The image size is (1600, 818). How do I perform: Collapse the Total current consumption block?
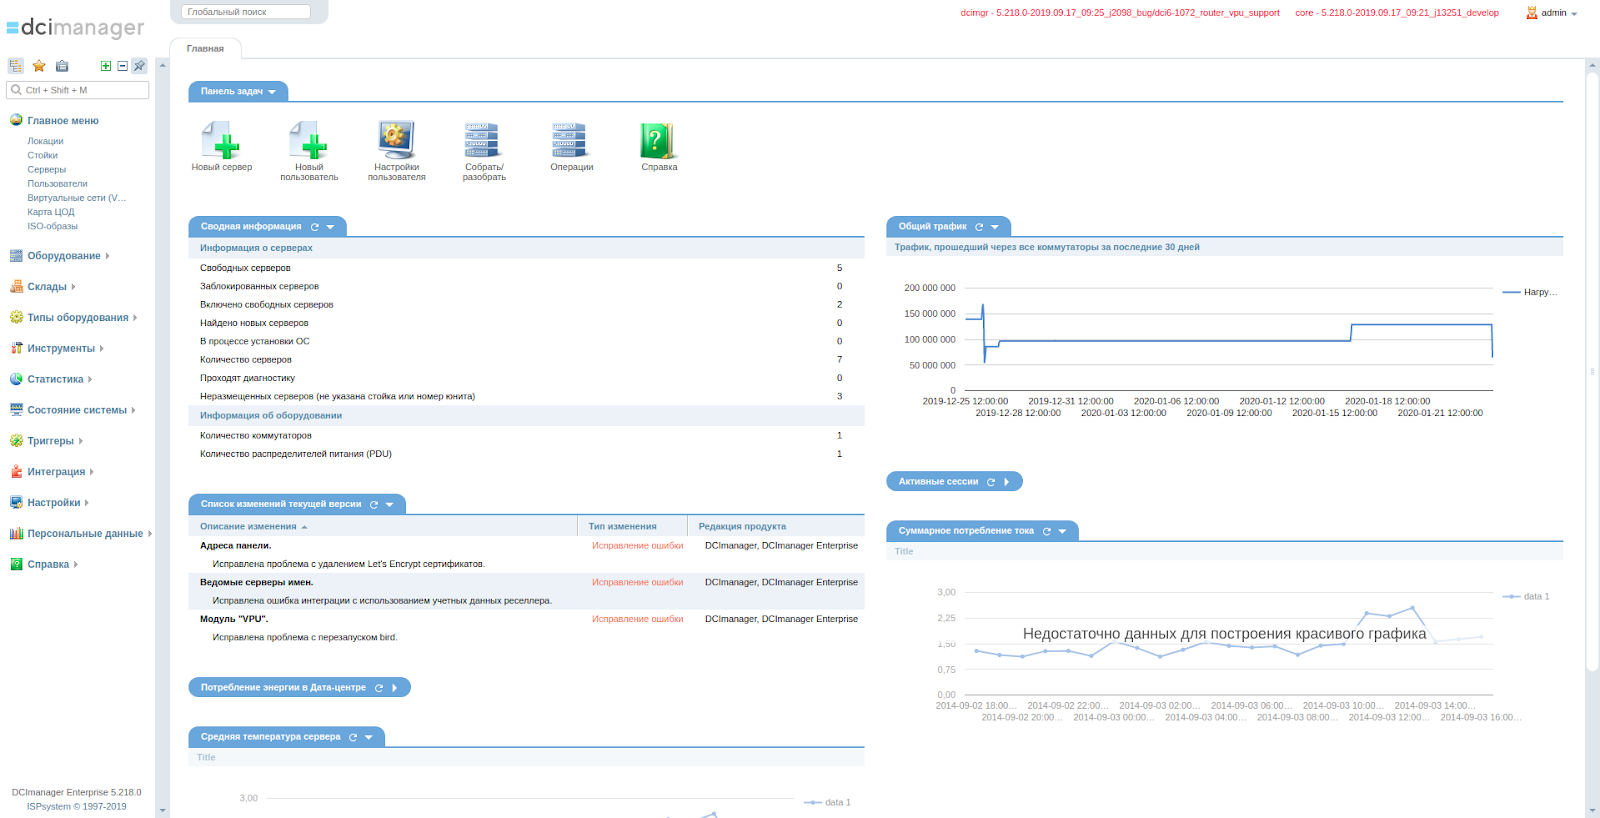pyautogui.click(x=1063, y=531)
